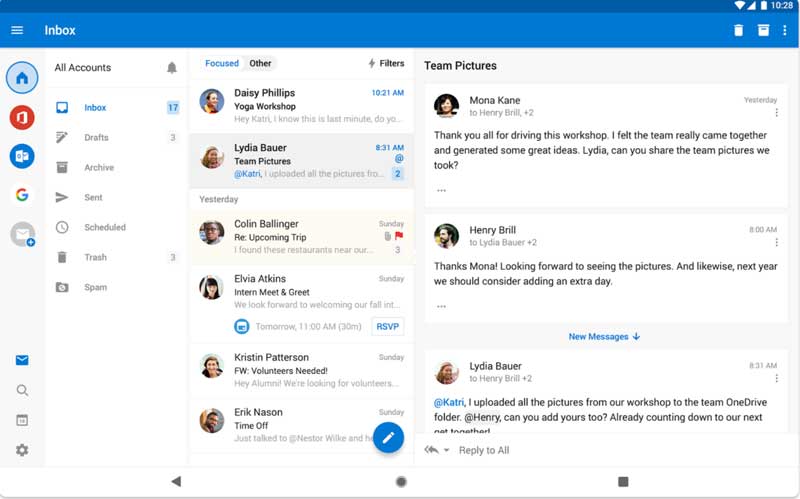Click the @Katri mention in Lydia's message
This screenshot has width=800, height=499.
click(x=449, y=402)
